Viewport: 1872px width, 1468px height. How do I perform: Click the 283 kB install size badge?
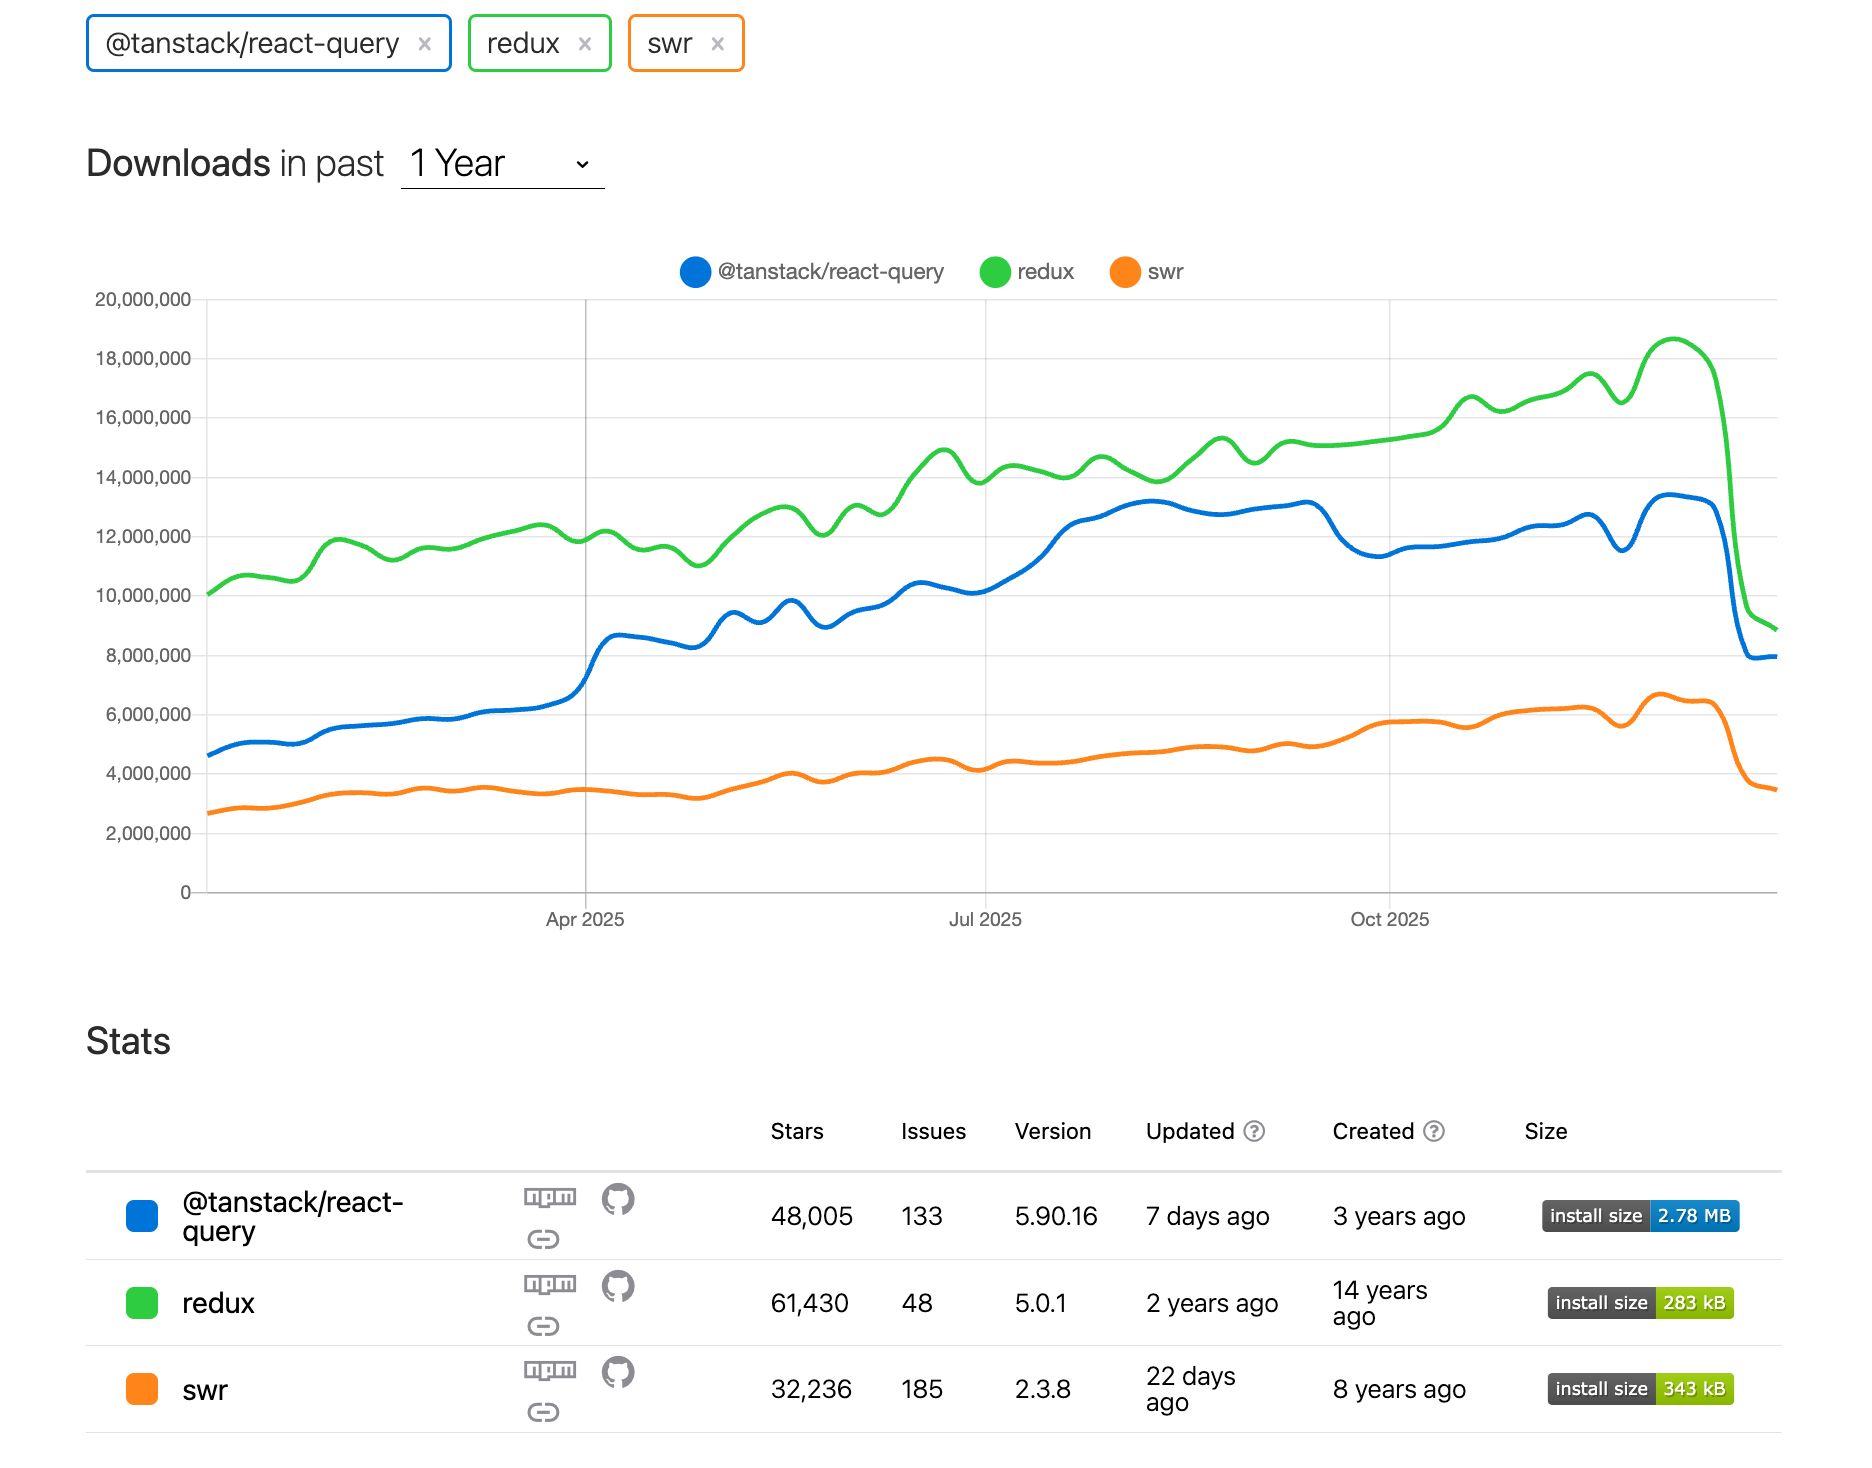point(1640,1303)
